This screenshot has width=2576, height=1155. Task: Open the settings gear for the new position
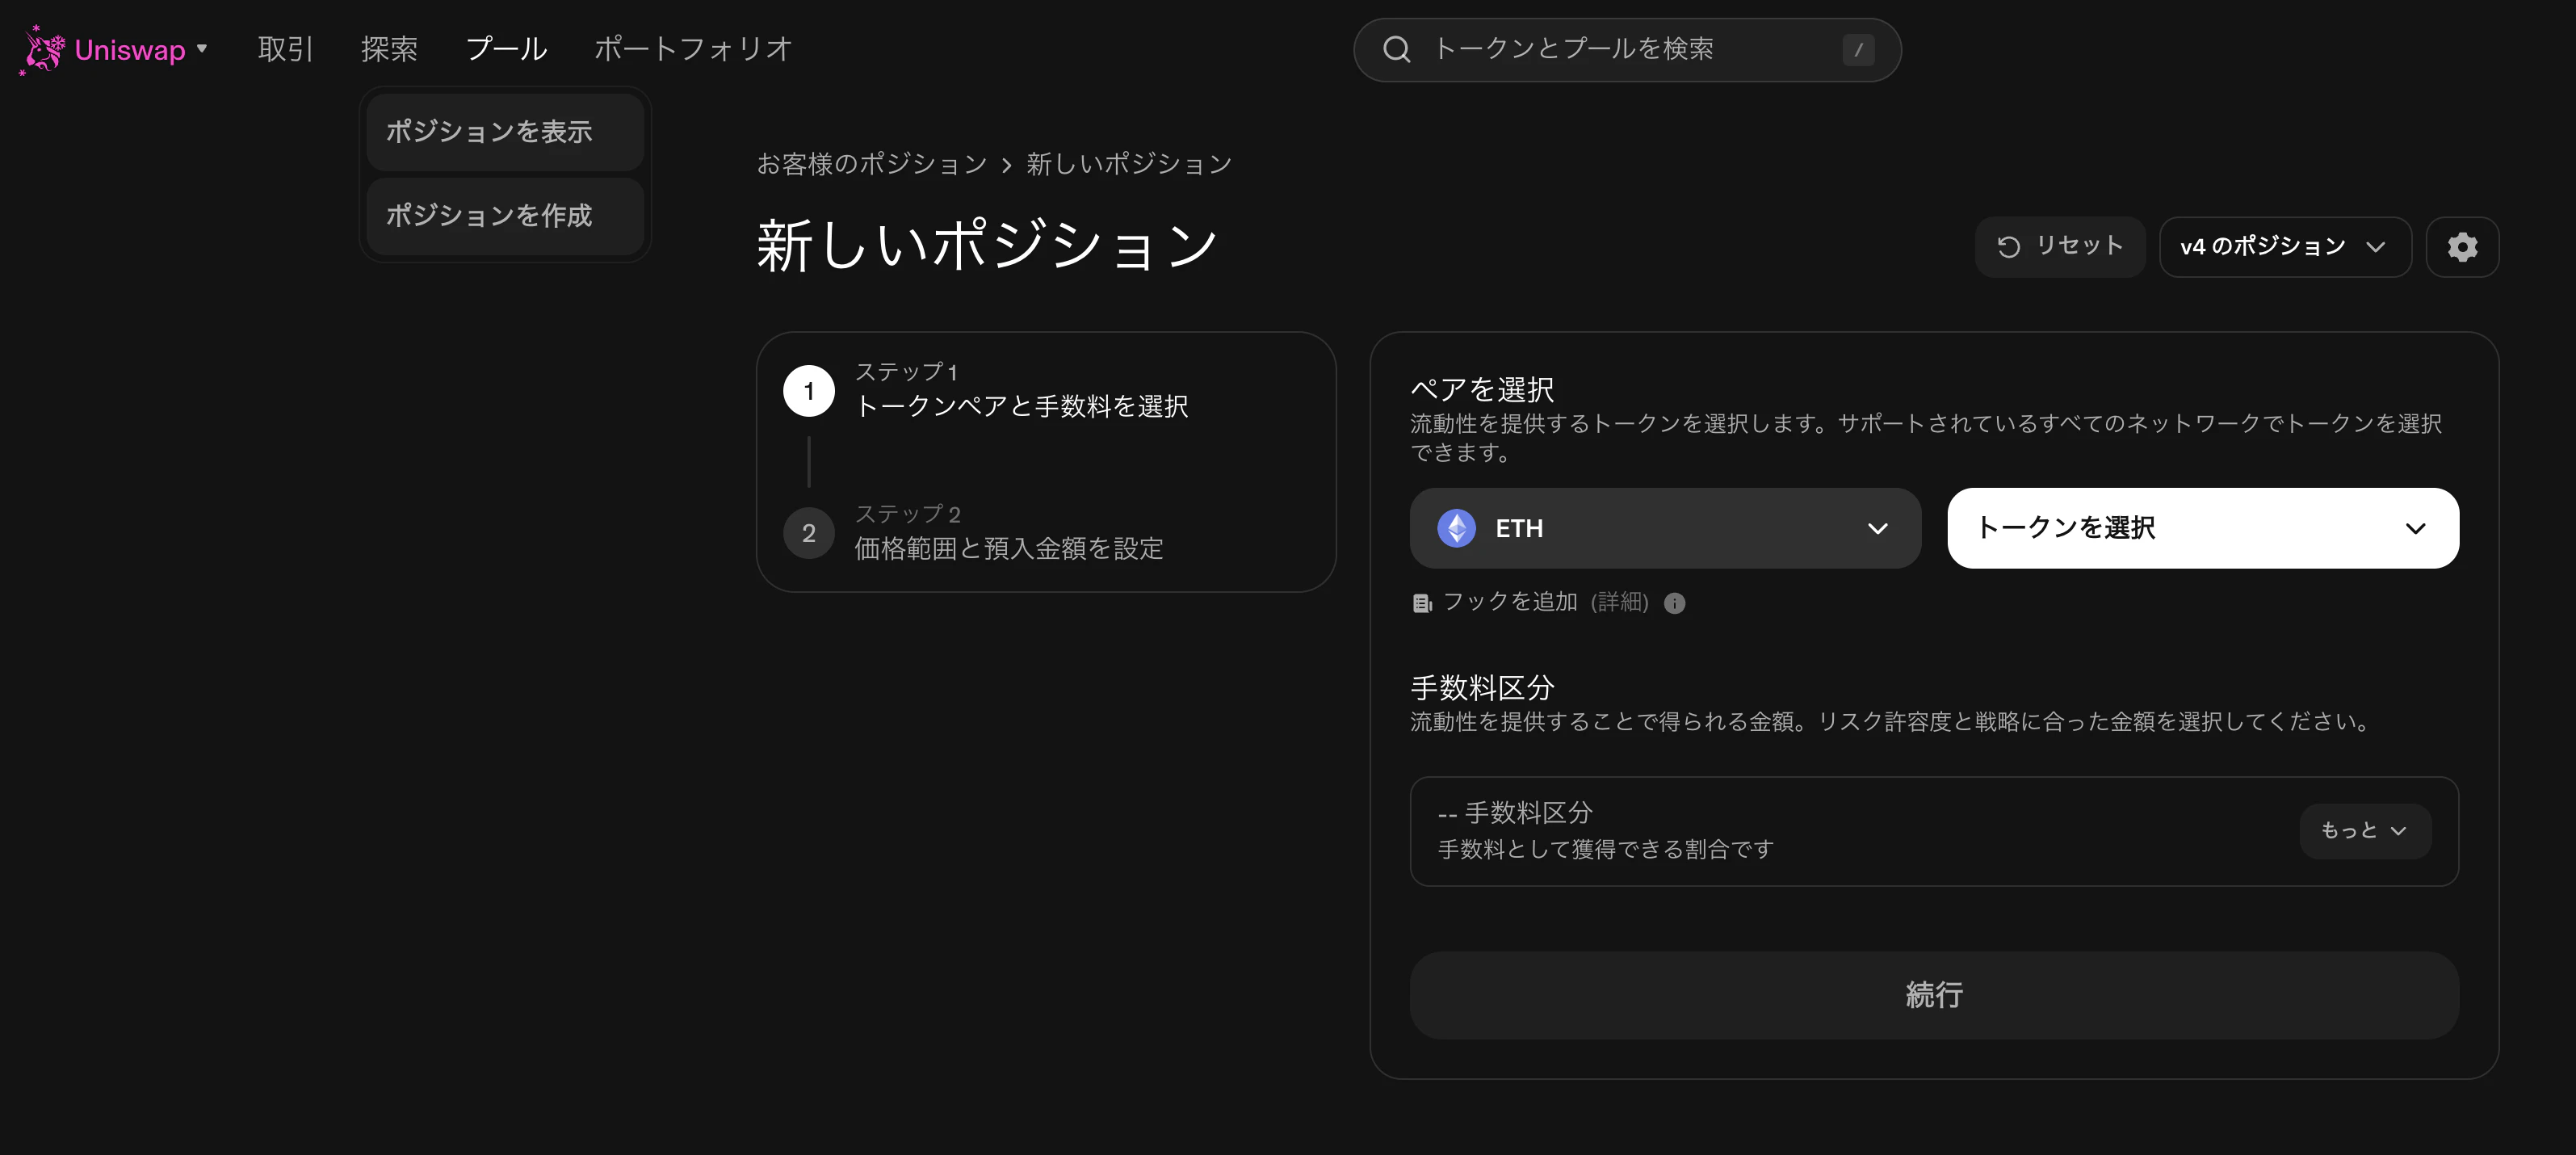[2462, 246]
